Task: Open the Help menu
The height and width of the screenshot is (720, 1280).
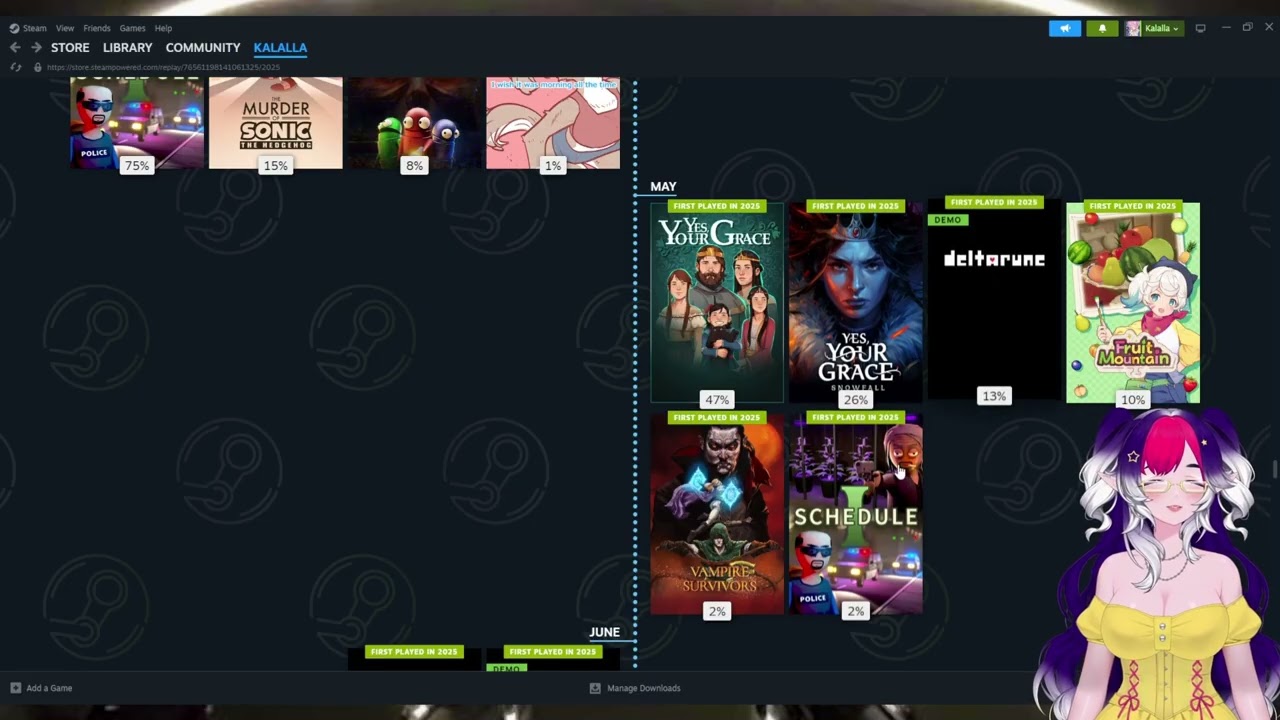Action: point(163,28)
